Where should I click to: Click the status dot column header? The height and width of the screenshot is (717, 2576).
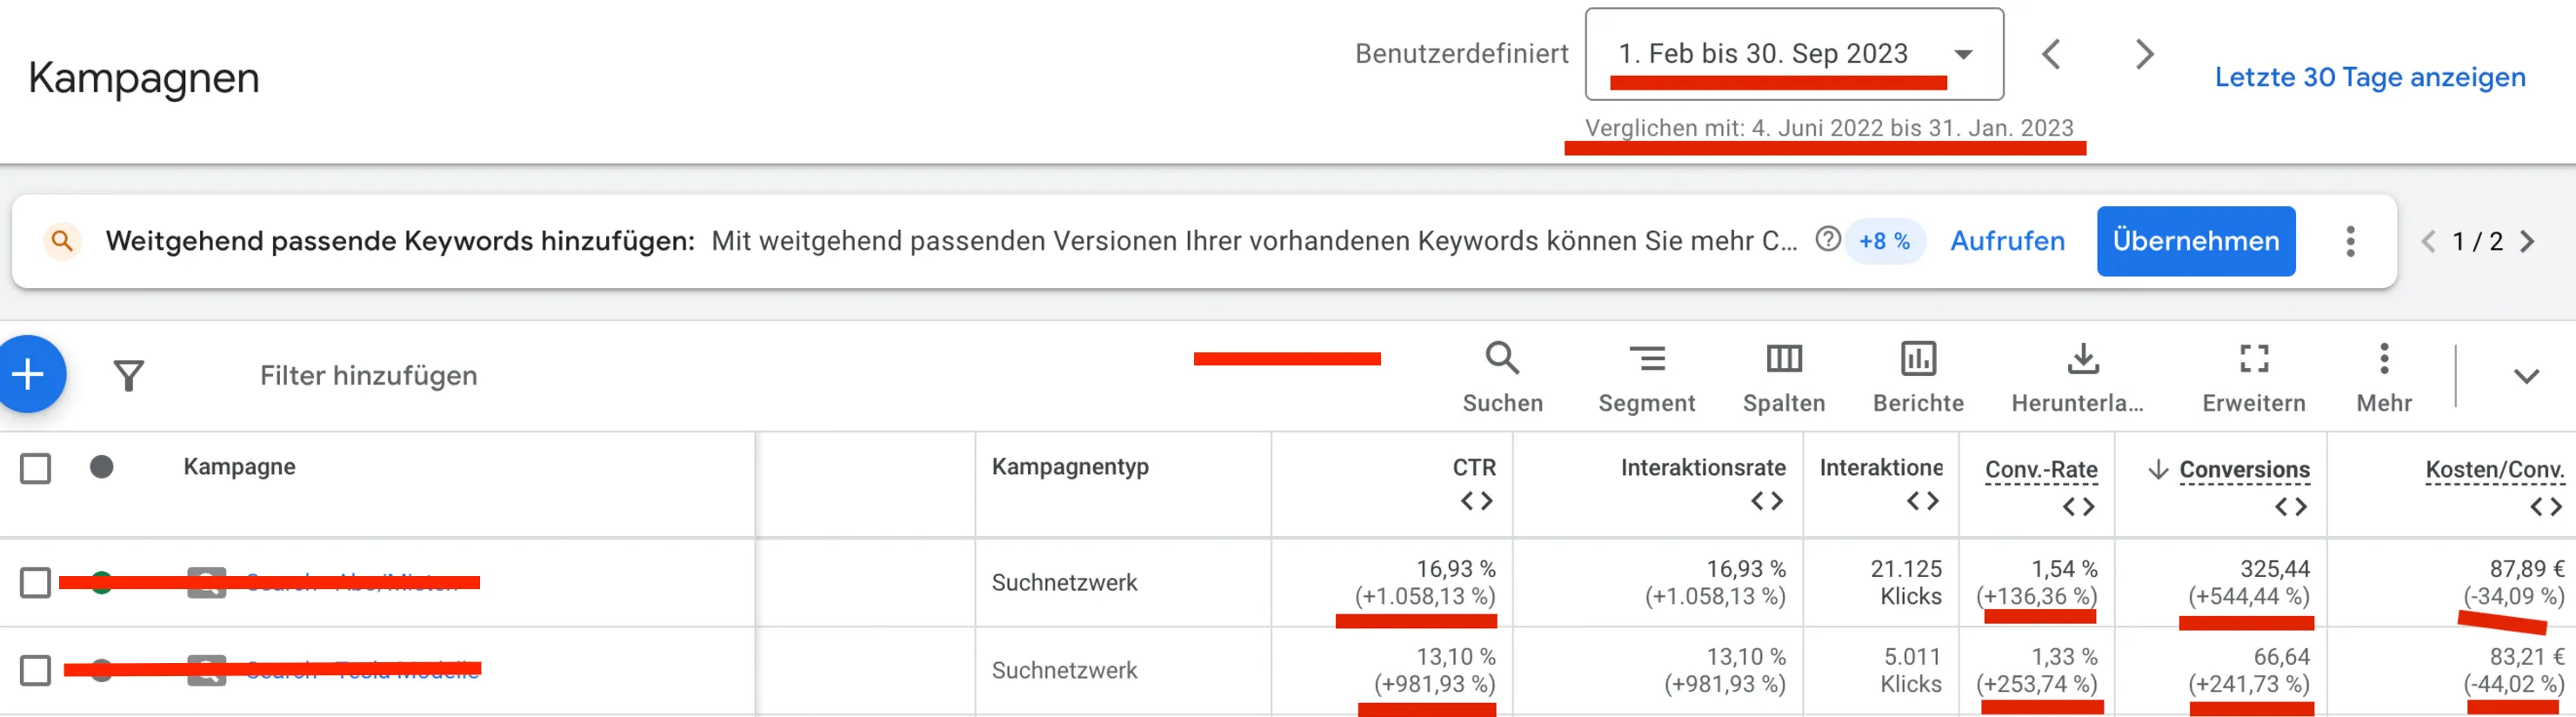click(x=101, y=467)
